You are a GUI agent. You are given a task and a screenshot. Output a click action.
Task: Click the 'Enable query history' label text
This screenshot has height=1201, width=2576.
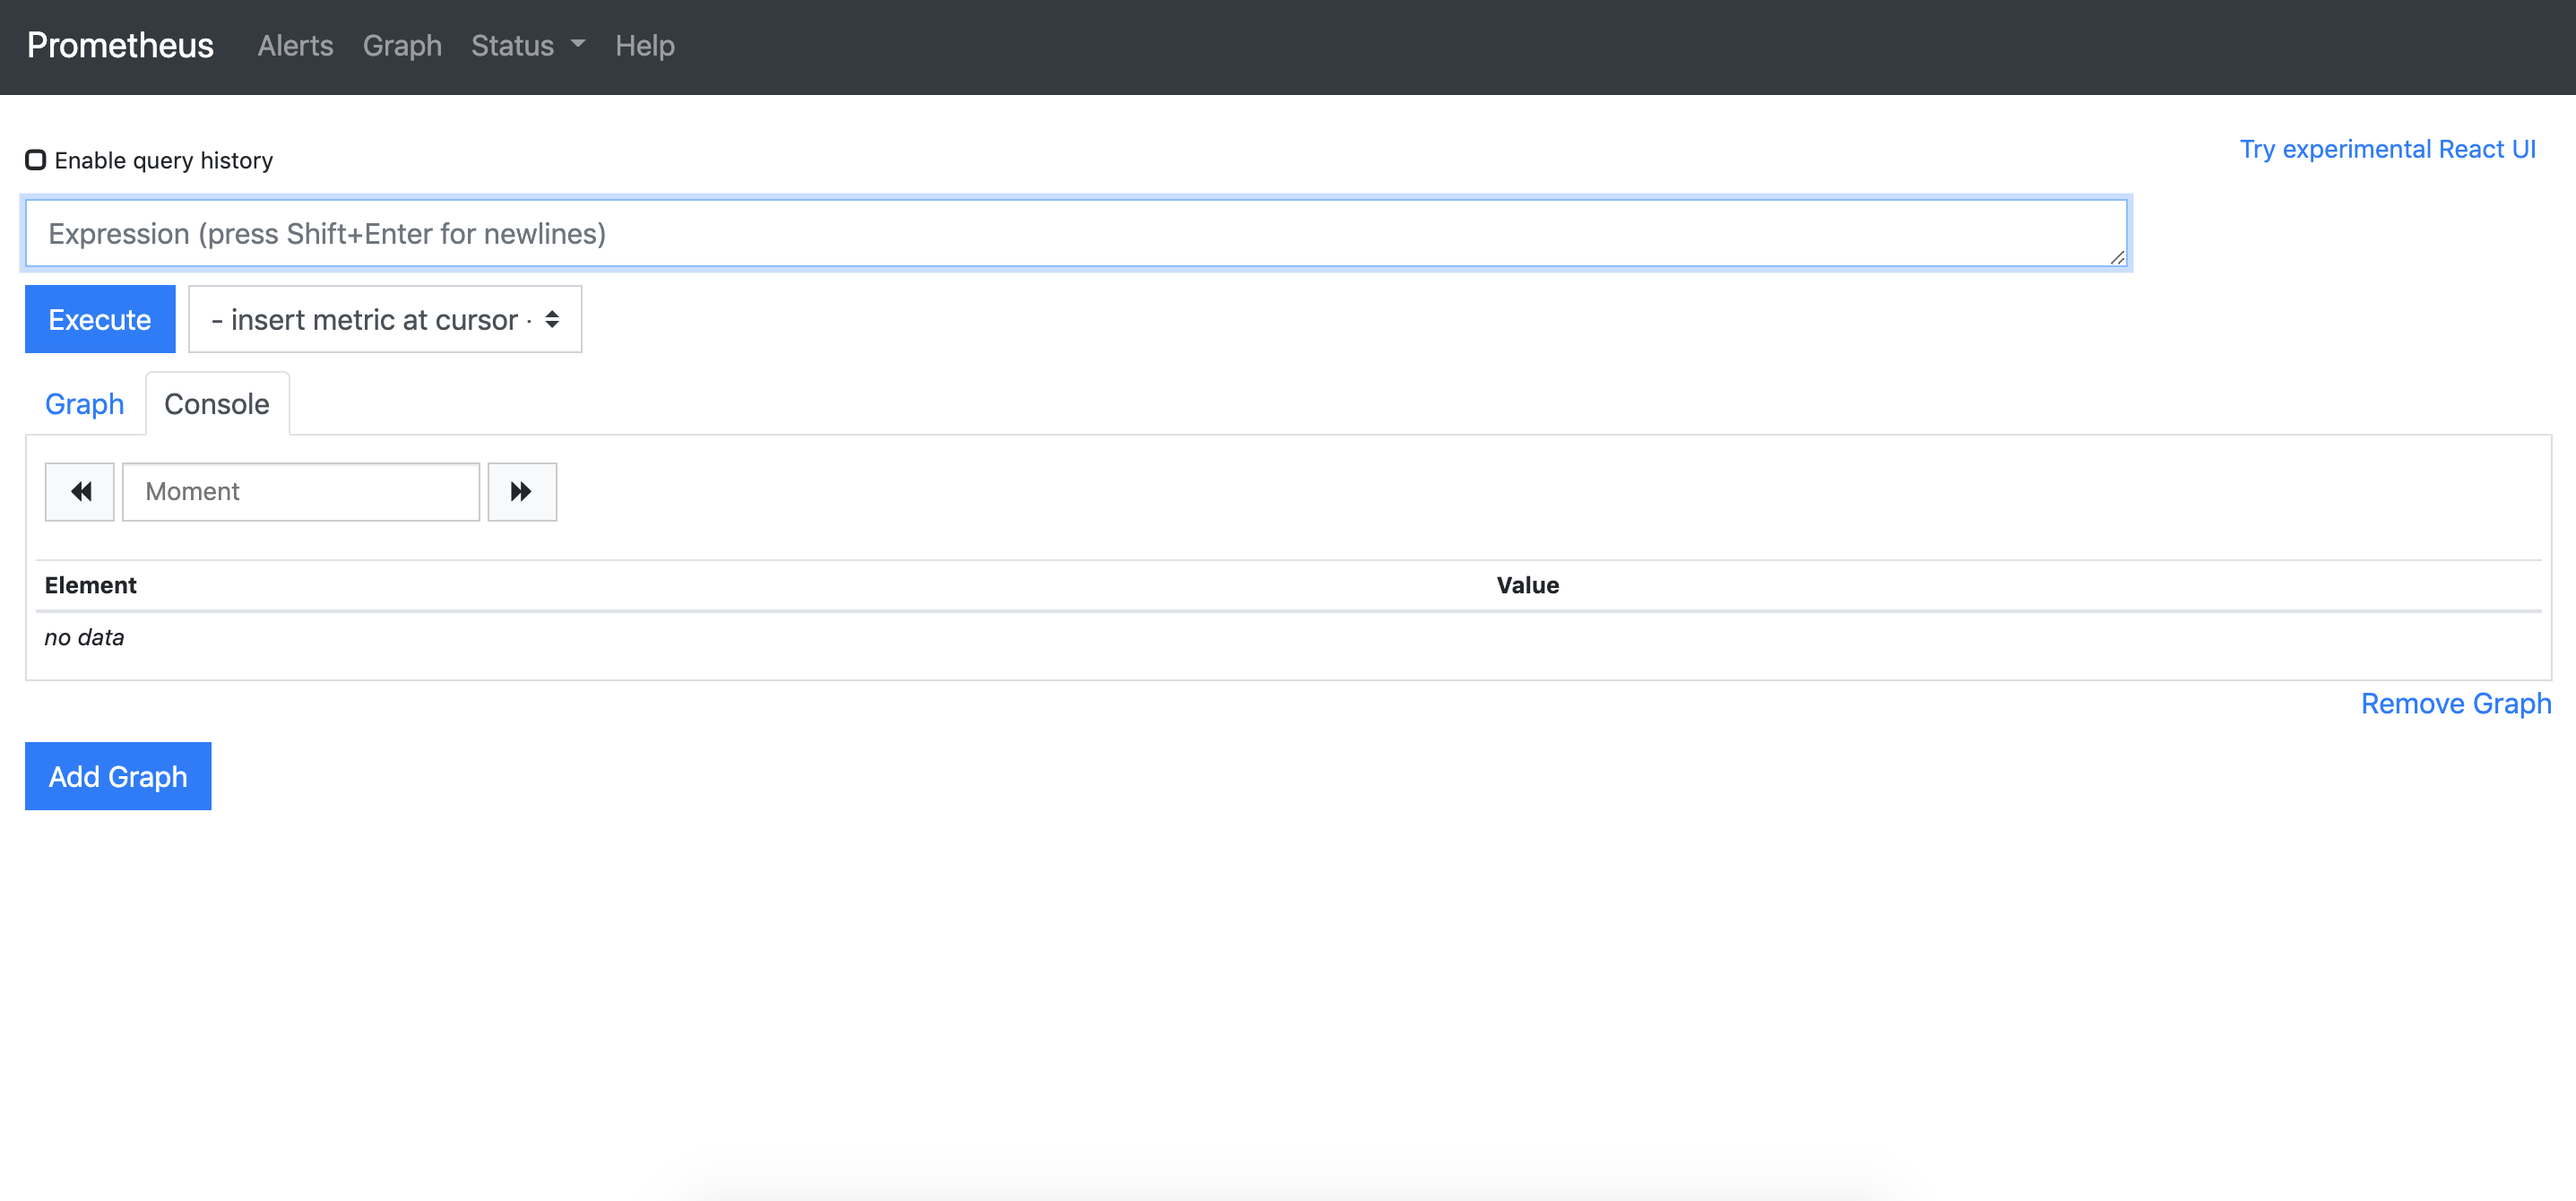click(164, 160)
